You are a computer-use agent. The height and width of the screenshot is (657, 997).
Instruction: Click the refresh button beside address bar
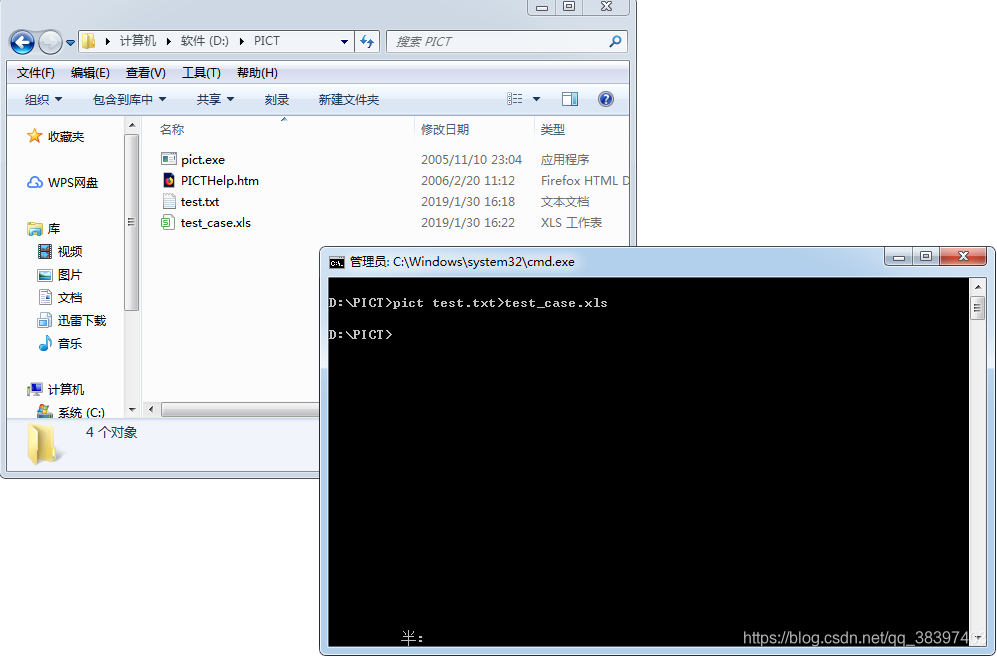click(x=367, y=42)
